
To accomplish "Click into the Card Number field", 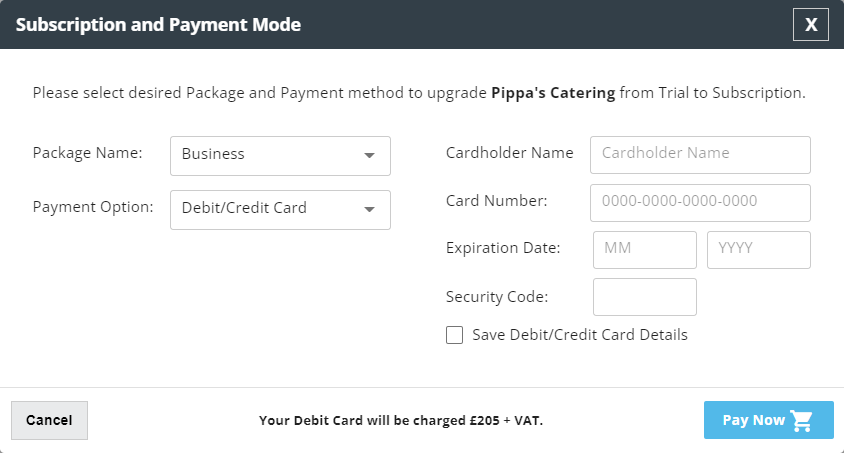I will (x=700, y=203).
